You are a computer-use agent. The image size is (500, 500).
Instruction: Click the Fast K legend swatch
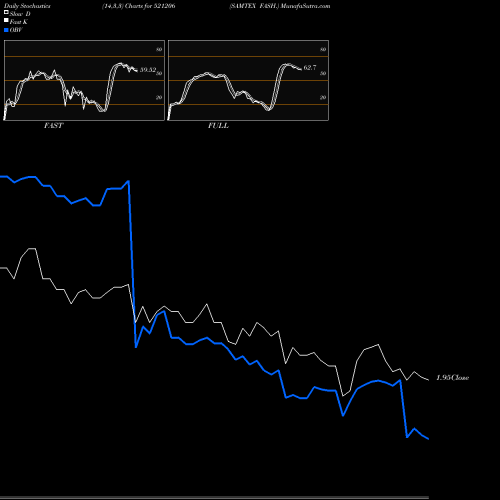click(6, 20)
